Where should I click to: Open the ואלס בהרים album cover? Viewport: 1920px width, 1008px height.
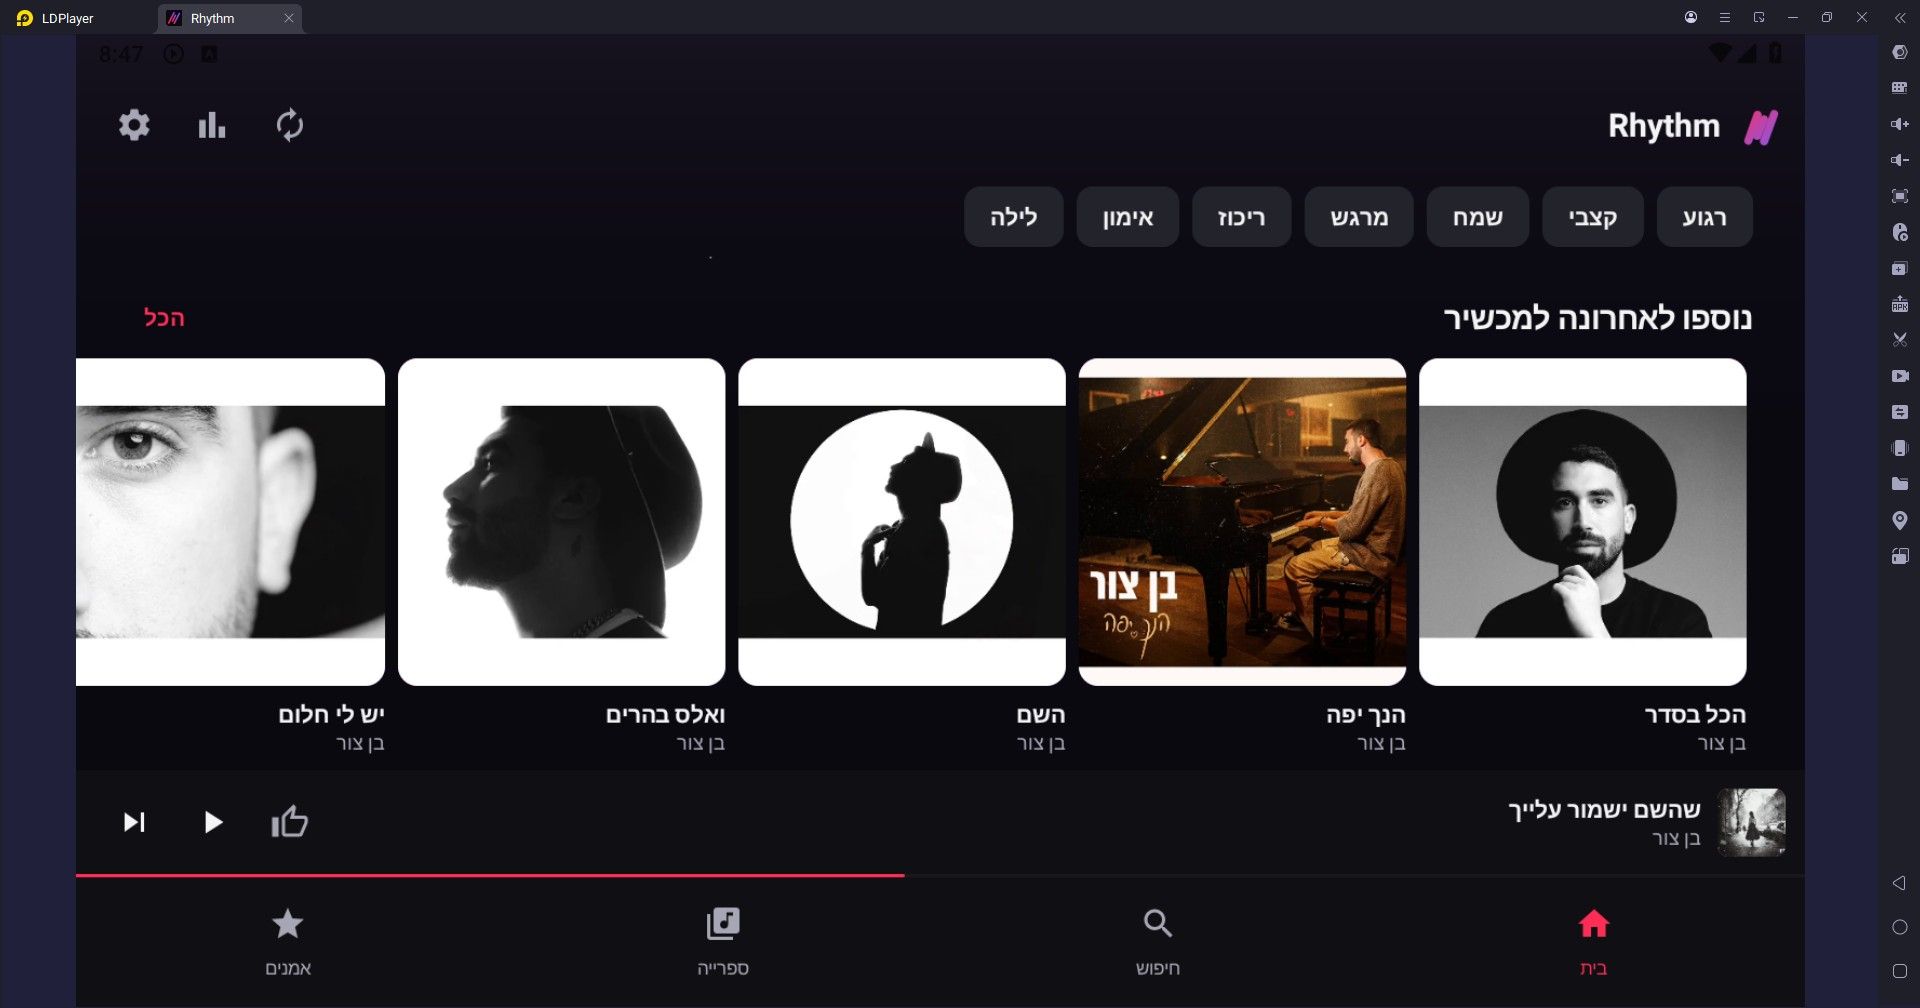tap(561, 522)
